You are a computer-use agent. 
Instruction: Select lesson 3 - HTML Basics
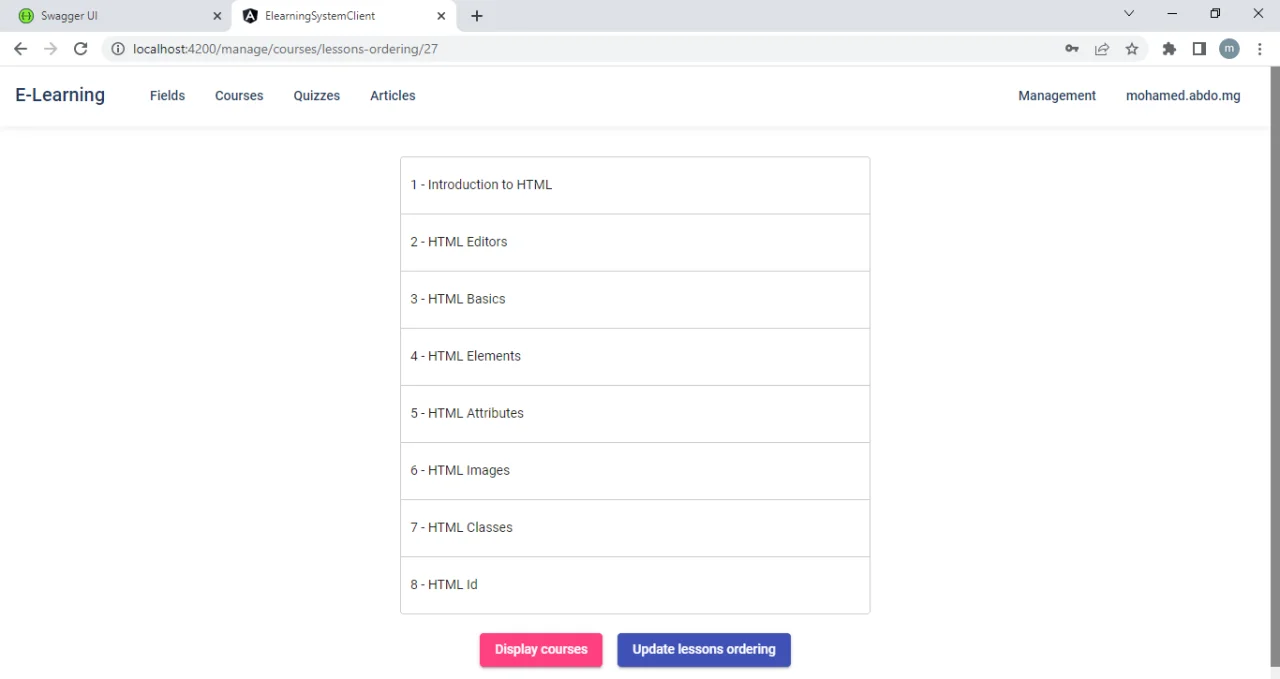point(635,299)
